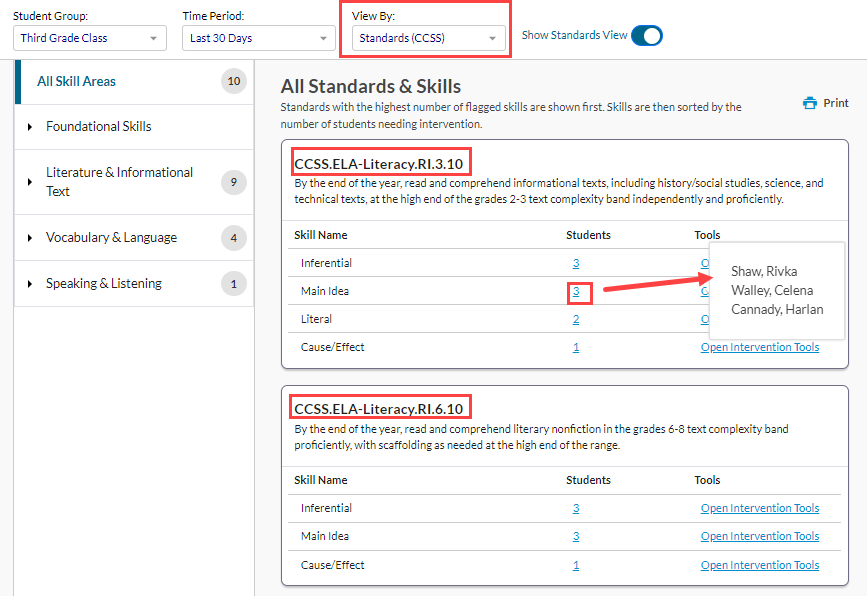Click the Print text link
Screen dimensions: 867x596
click(835, 103)
